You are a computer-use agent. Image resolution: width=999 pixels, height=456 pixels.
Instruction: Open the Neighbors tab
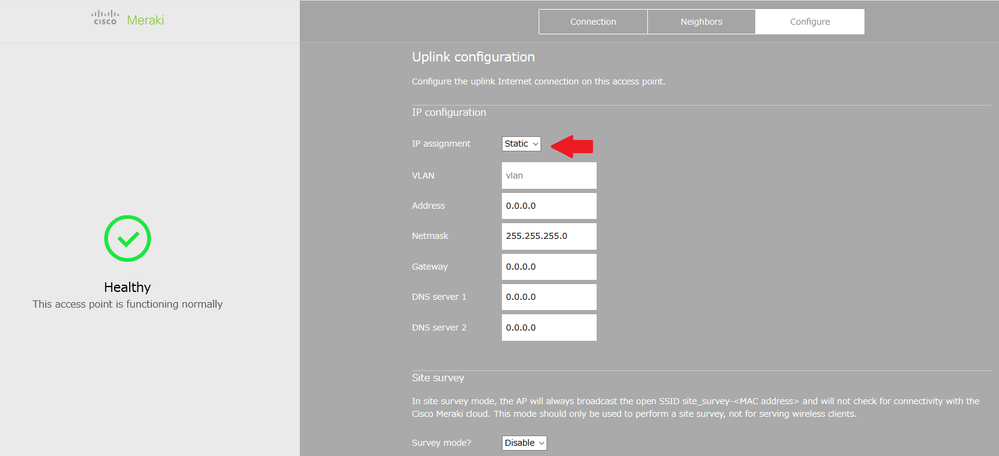[x=701, y=22]
